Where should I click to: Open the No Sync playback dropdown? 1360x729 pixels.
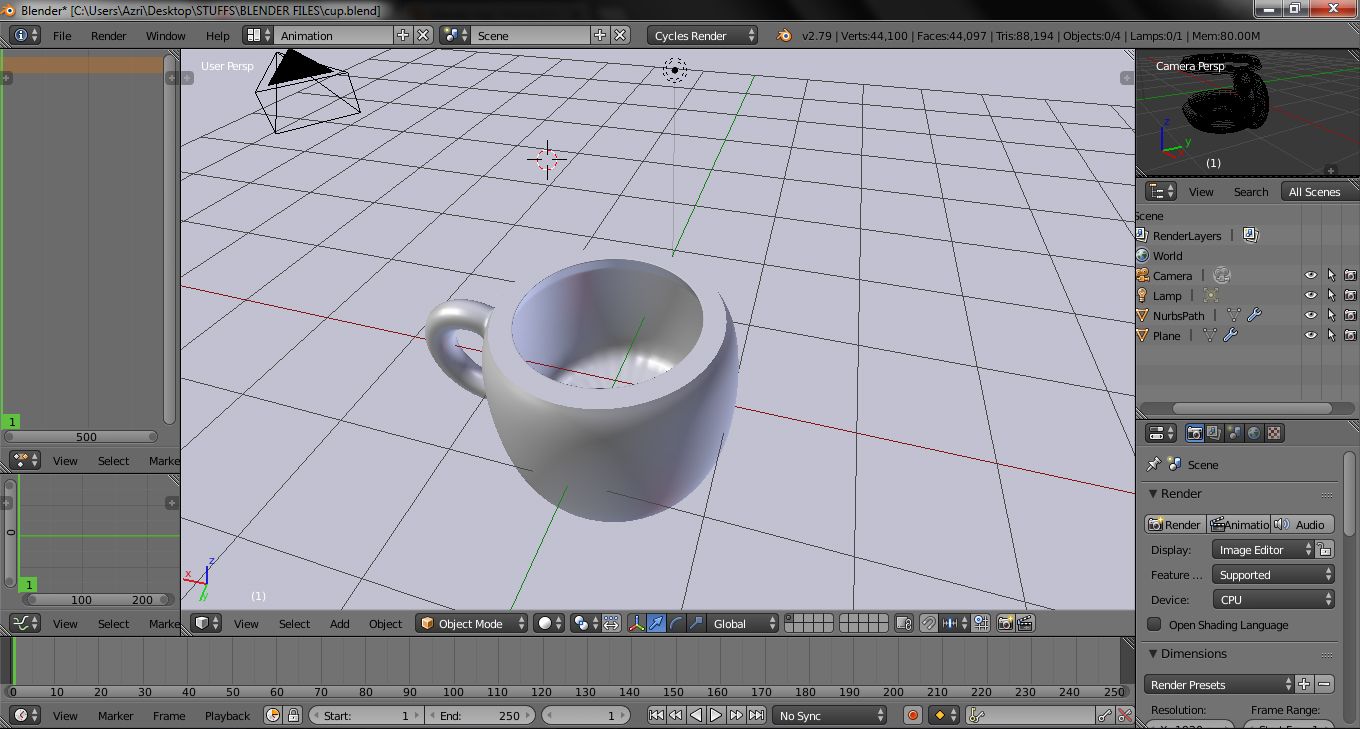click(829, 715)
